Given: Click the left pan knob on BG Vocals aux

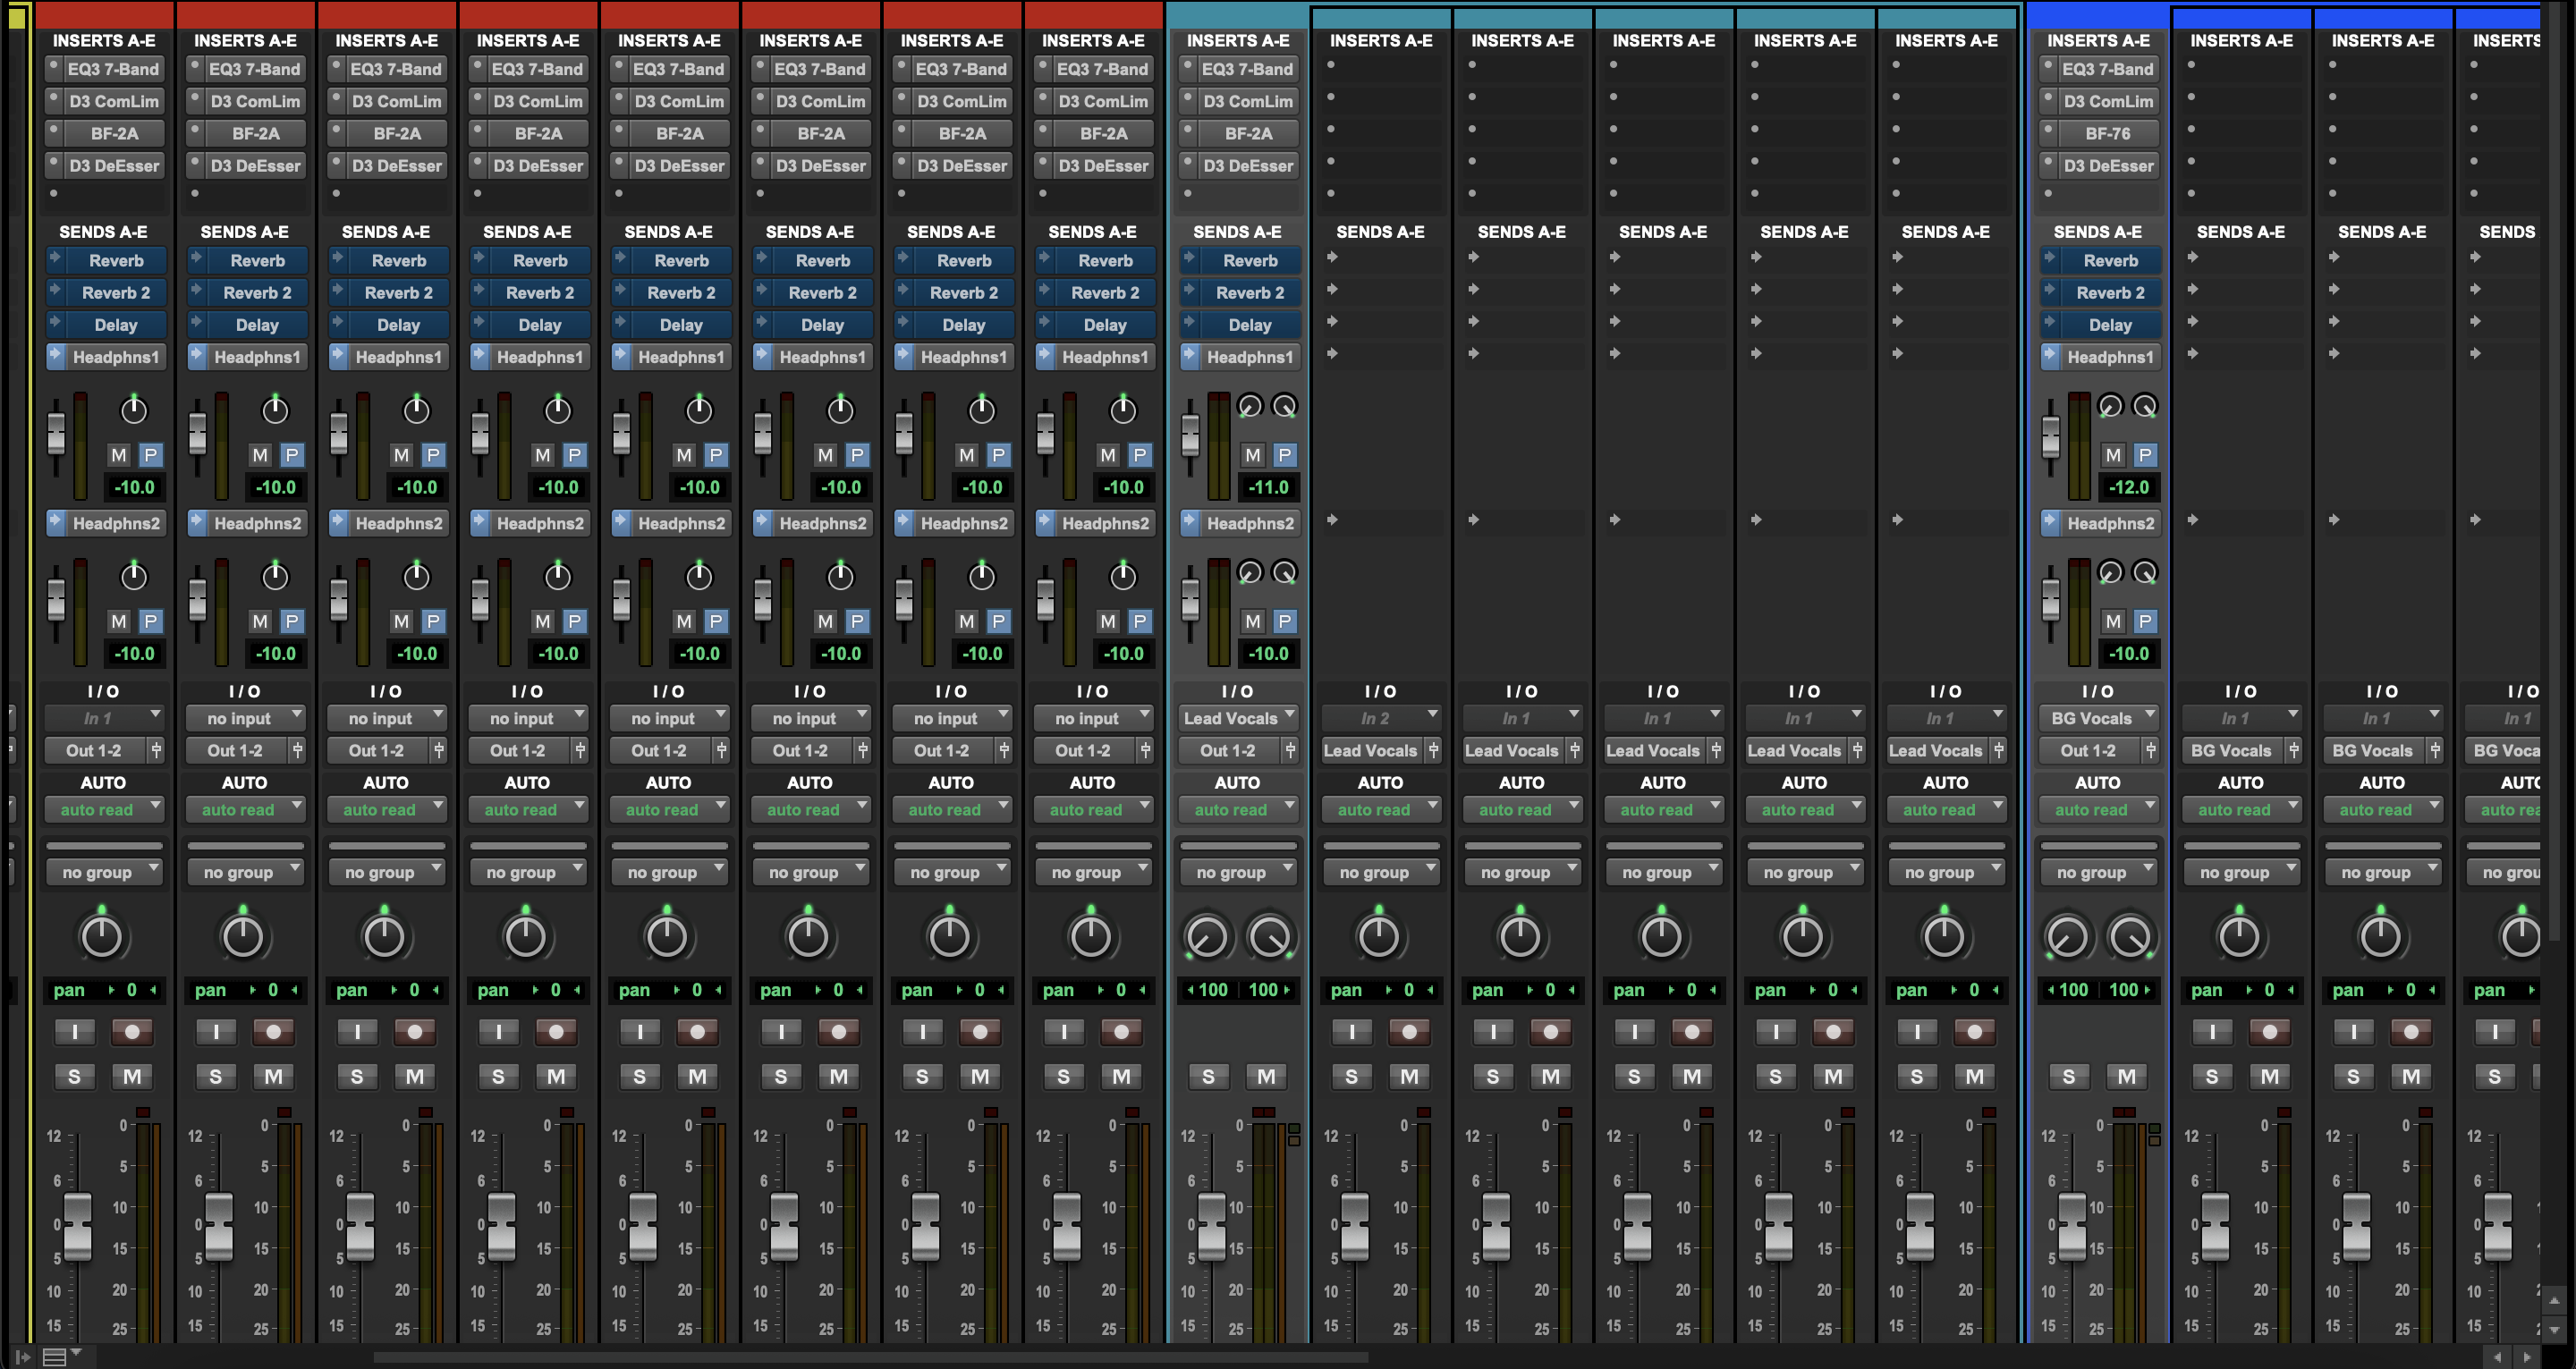Looking at the screenshot, I should click(x=2067, y=937).
